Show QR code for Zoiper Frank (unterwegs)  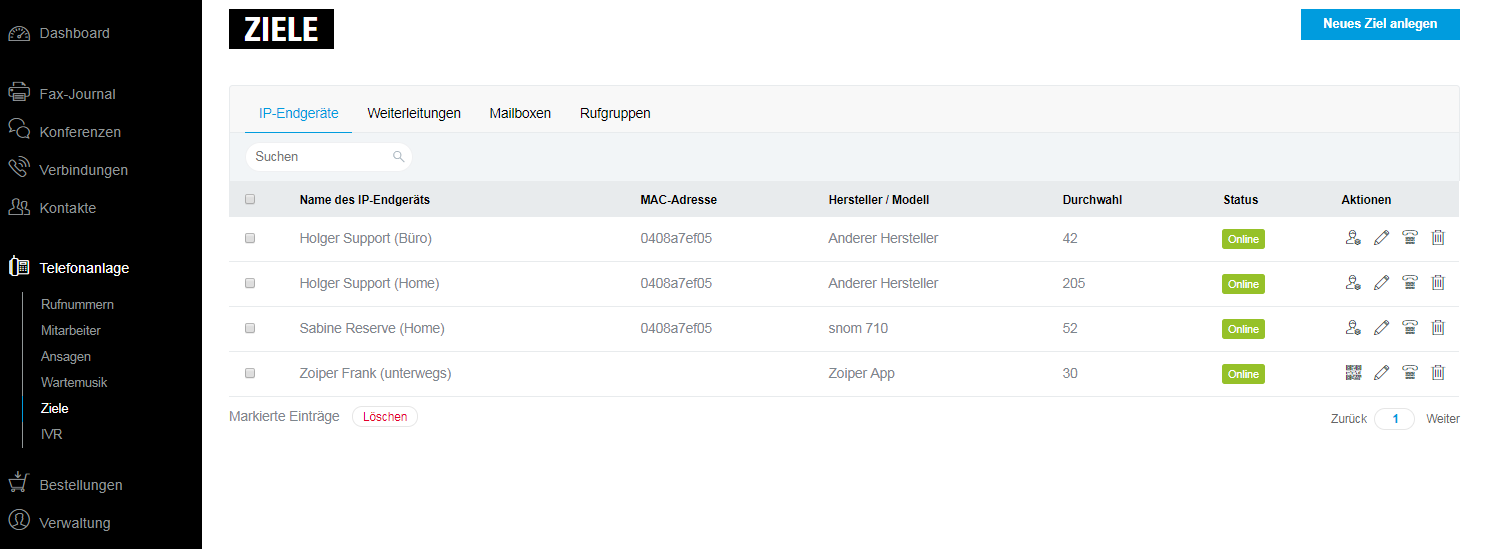[x=1353, y=373]
